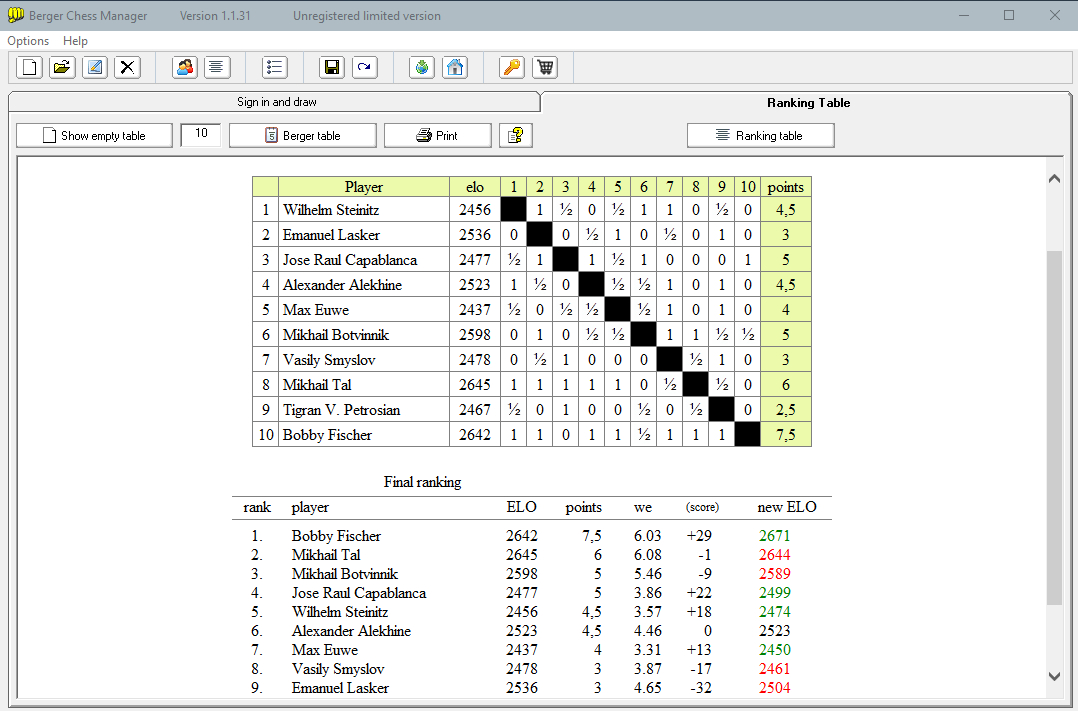Click the Berger table button

(302, 135)
